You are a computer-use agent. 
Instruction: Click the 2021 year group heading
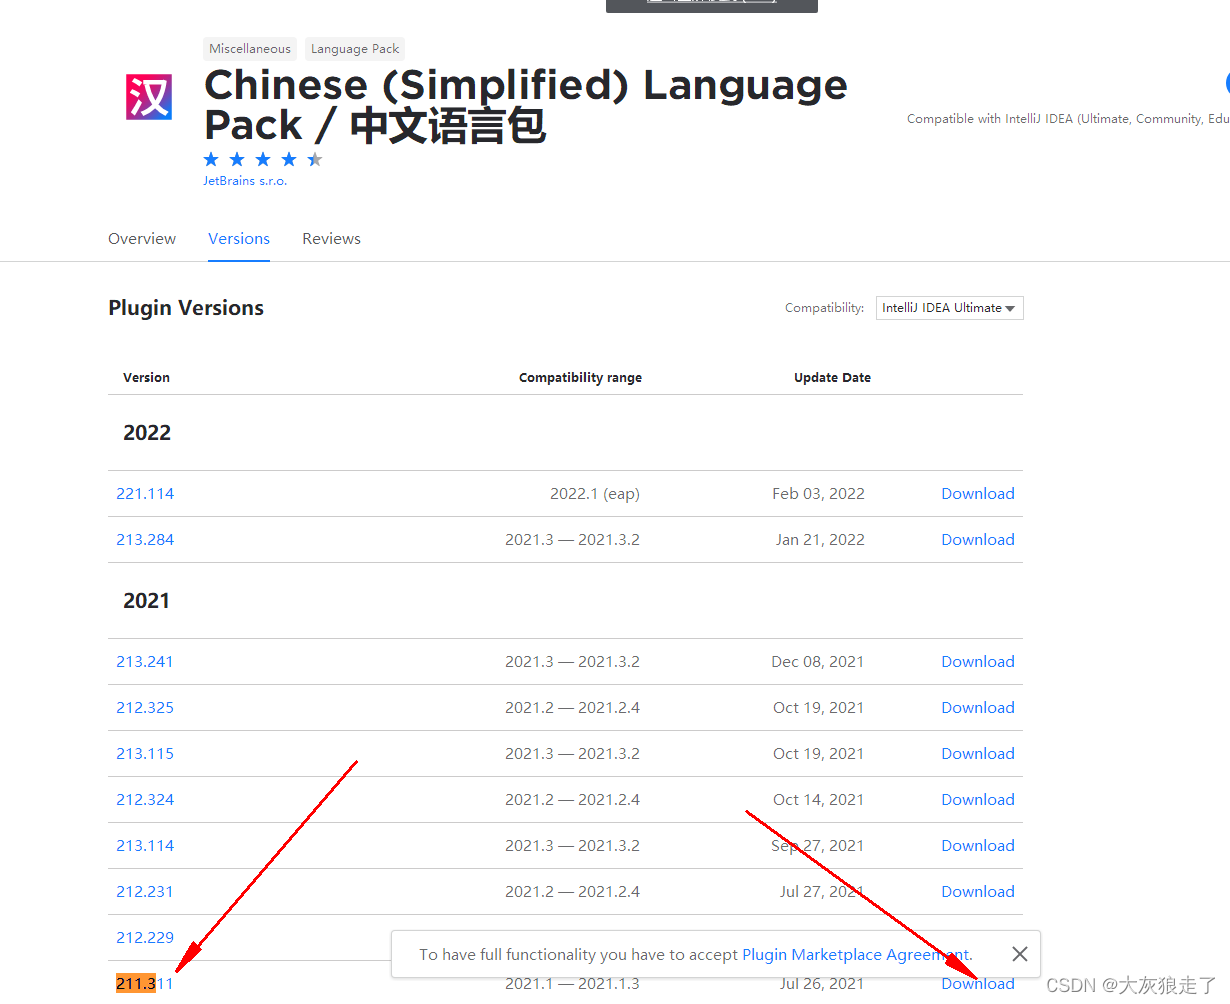[x=146, y=601]
